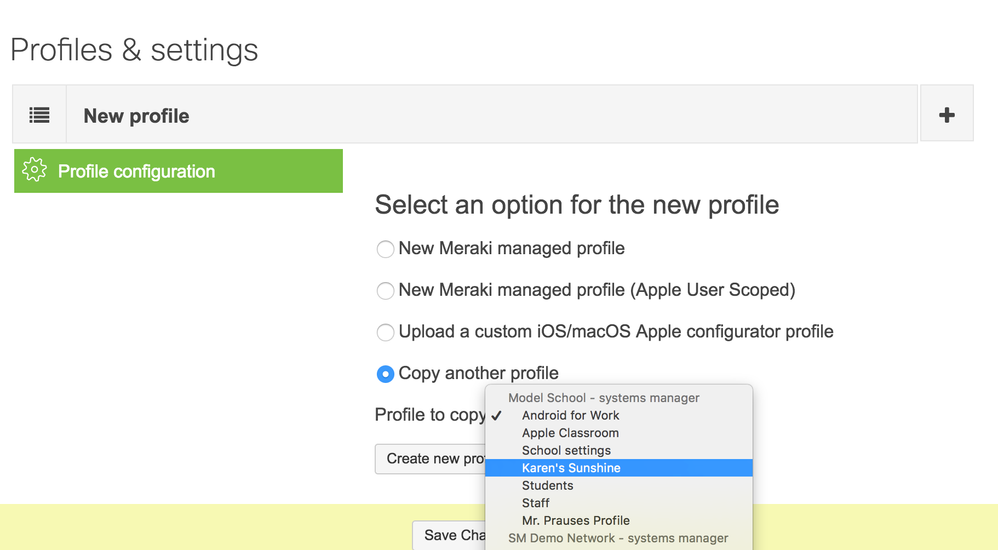Choose the Apple User Scoped profile option
The width and height of the screenshot is (998, 550).
385,291
